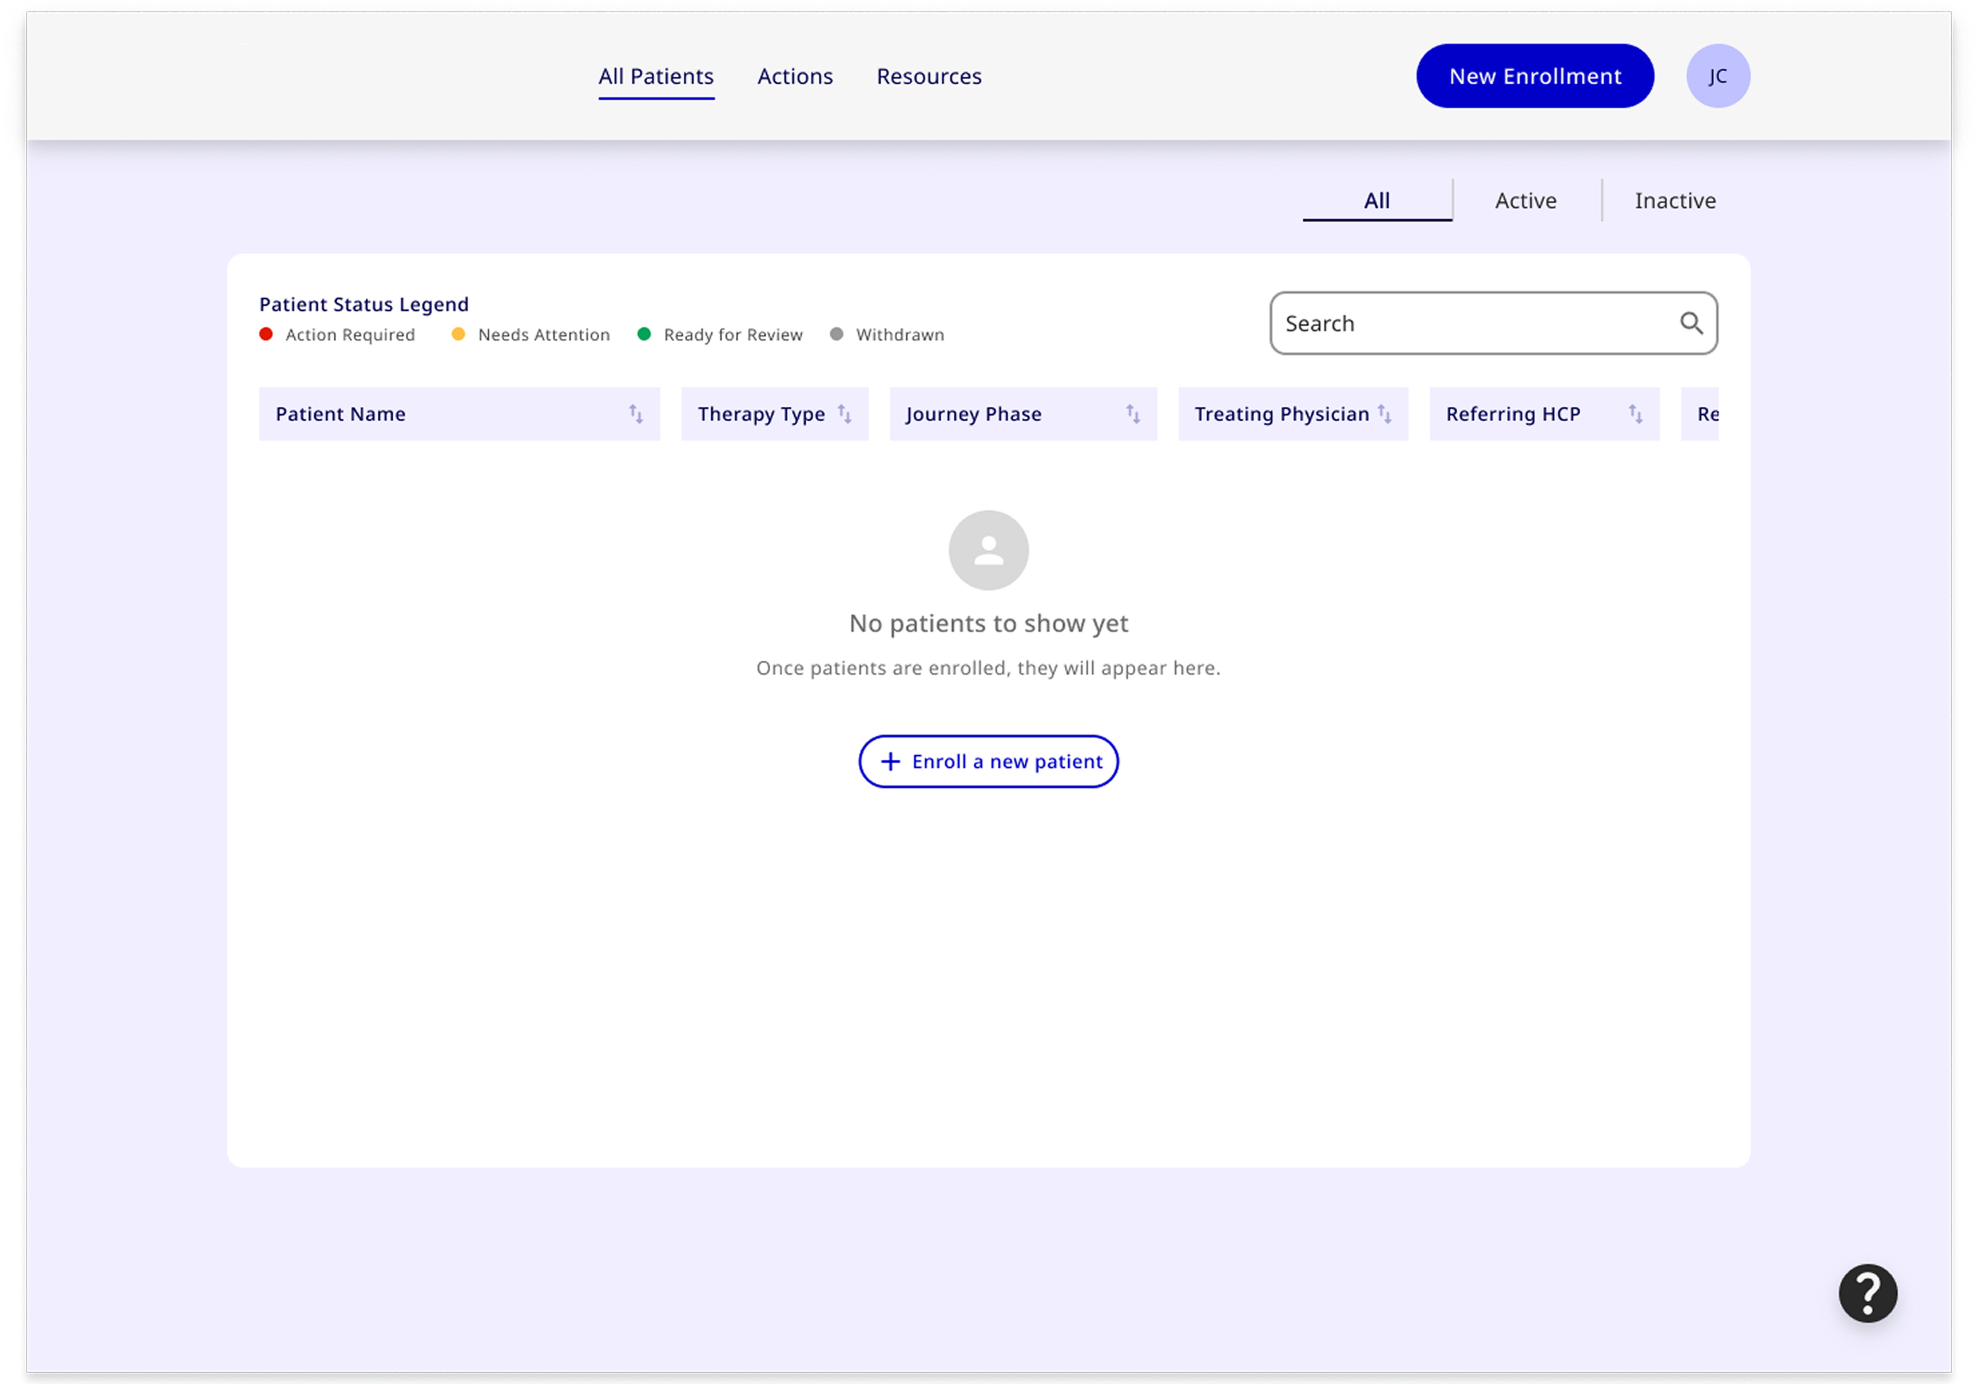Image resolution: width=1978 pixels, height=1384 pixels.
Task: Click inside the Search field
Action: pos(1450,323)
